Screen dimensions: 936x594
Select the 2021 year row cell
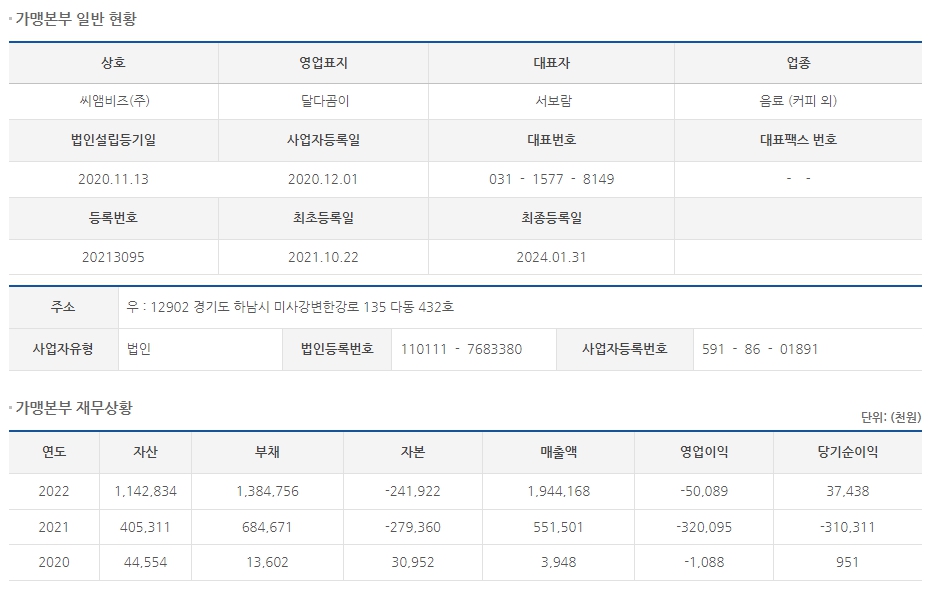pos(54,528)
